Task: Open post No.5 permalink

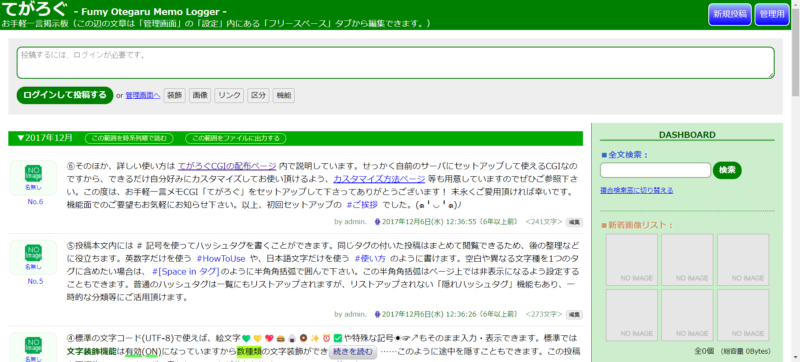Action: [x=35, y=281]
